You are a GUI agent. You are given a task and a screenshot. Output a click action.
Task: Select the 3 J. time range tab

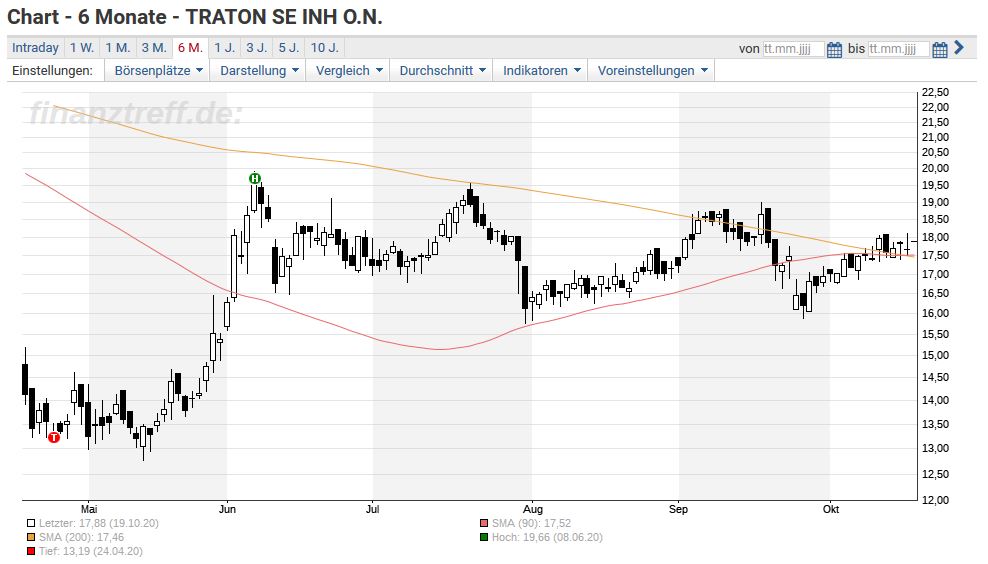(x=256, y=47)
